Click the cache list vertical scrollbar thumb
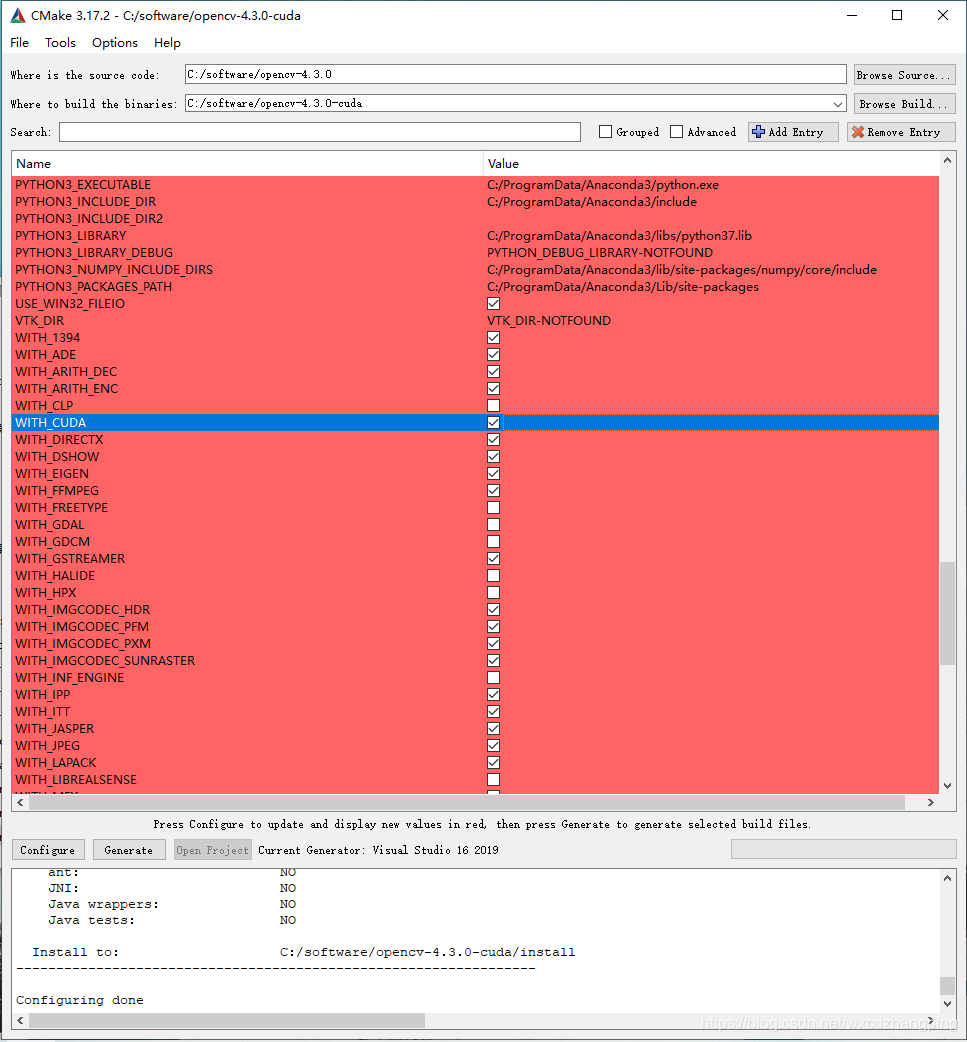Viewport: 967px width, 1042px height. click(x=947, y=613)
